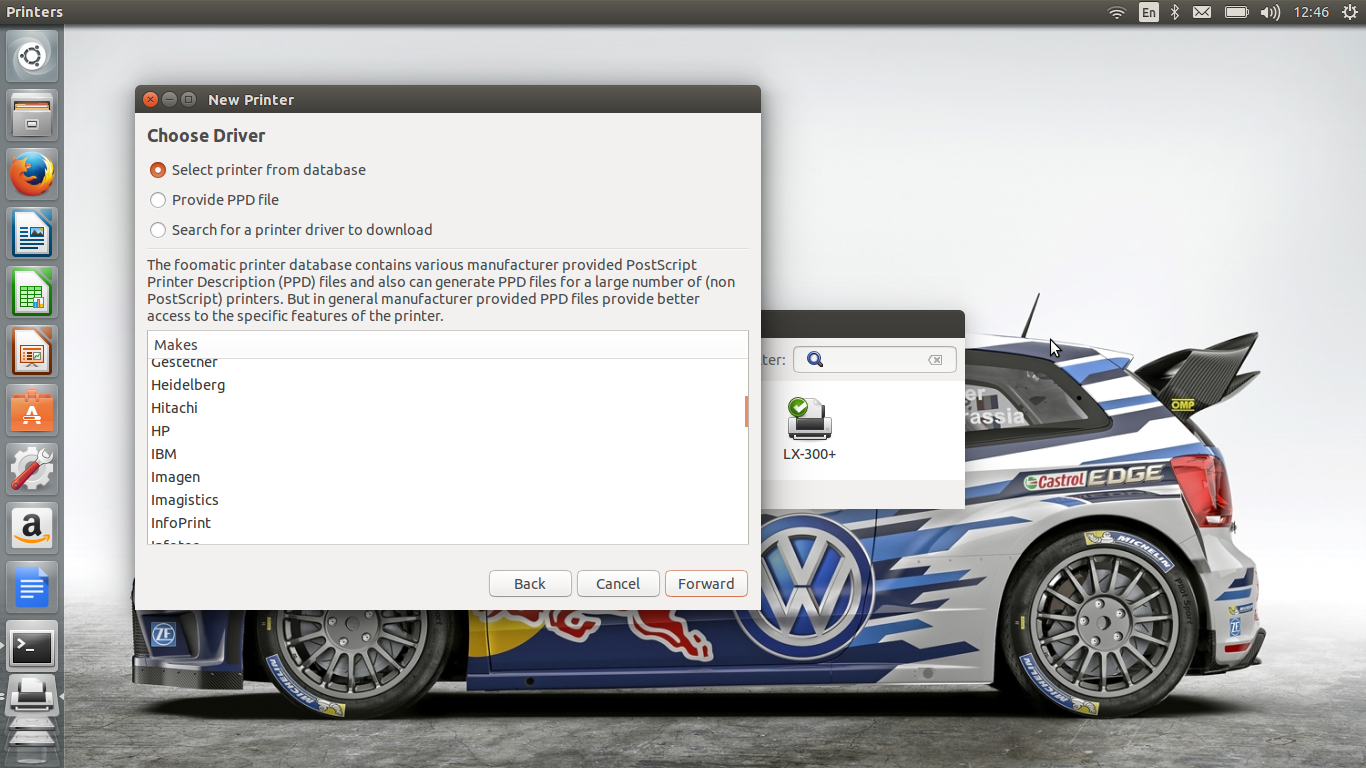This screenshot has width=1366, height=768.
Task: Choose Provide PPD file option
Action: click(x=214, y=200)
